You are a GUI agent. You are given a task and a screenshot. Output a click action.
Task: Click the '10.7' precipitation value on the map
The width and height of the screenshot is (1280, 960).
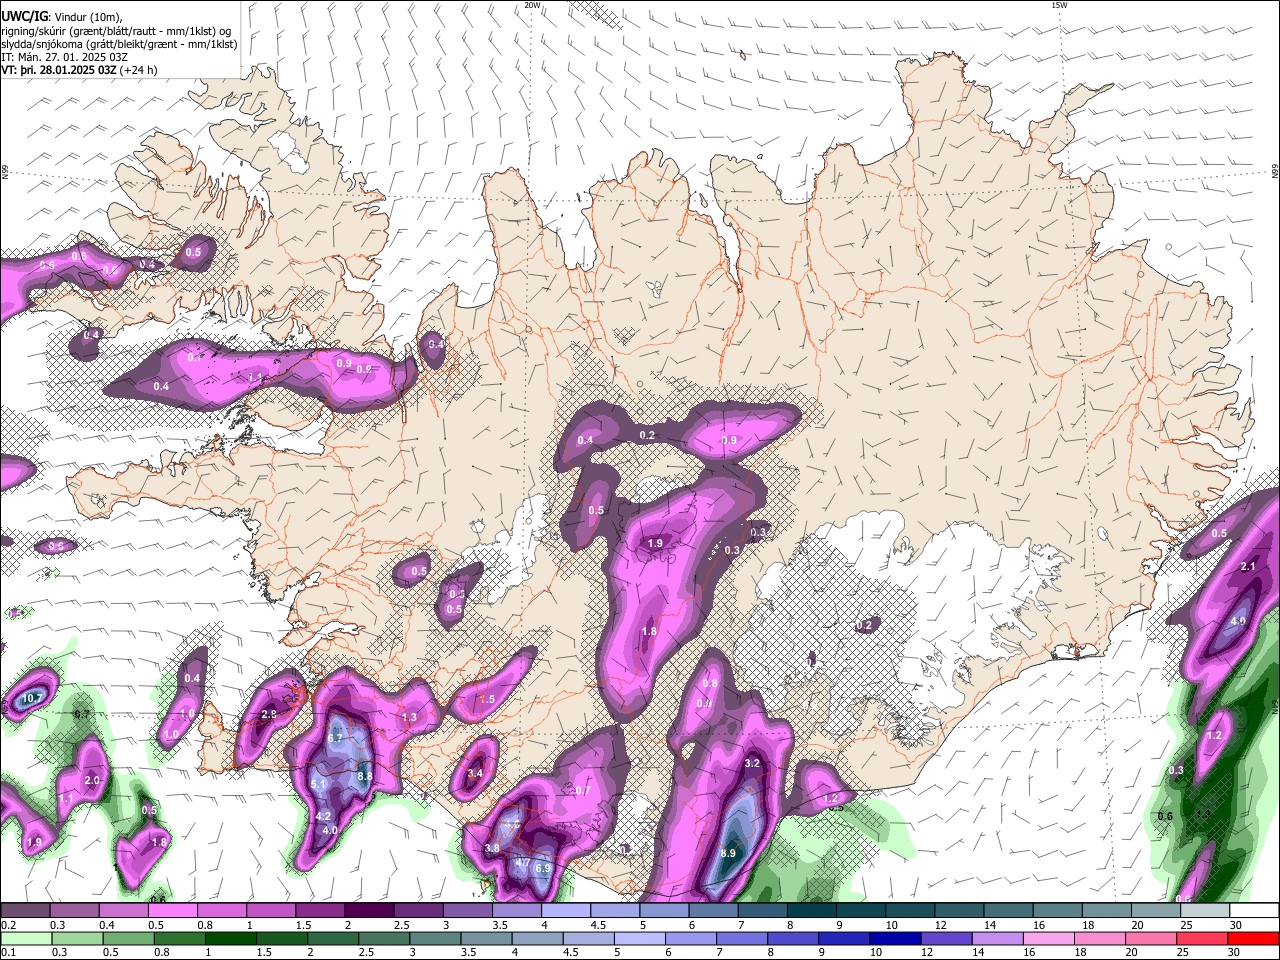point(32,698)
